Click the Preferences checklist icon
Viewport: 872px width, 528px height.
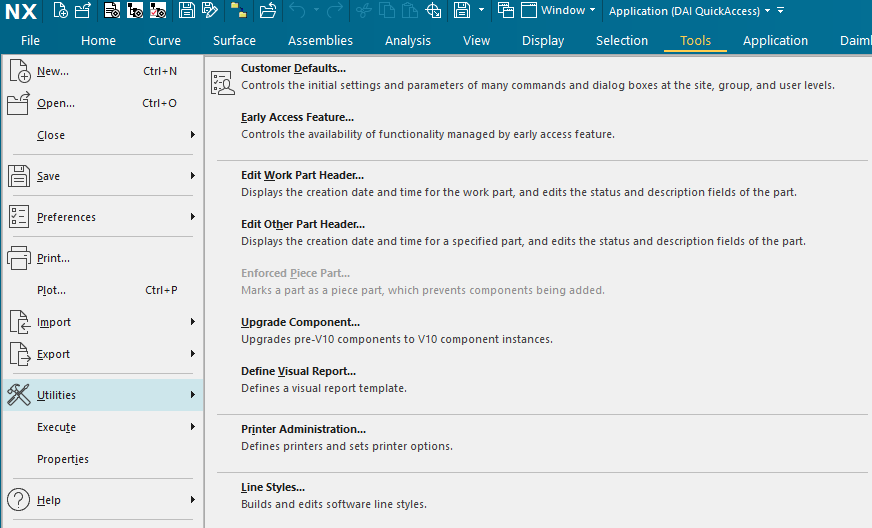(x=19, y=217)
